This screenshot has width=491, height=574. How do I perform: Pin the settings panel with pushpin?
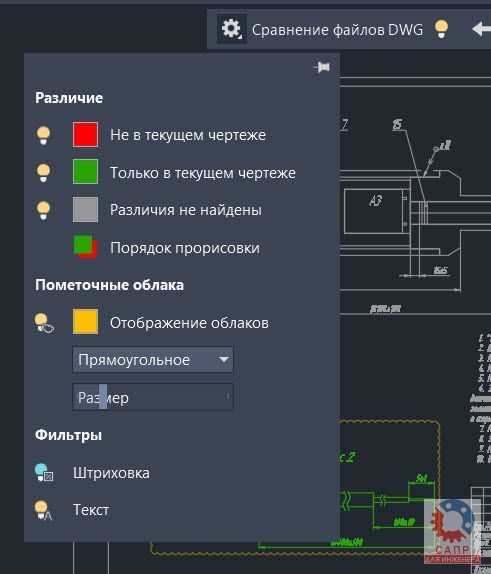pos(322,67)
